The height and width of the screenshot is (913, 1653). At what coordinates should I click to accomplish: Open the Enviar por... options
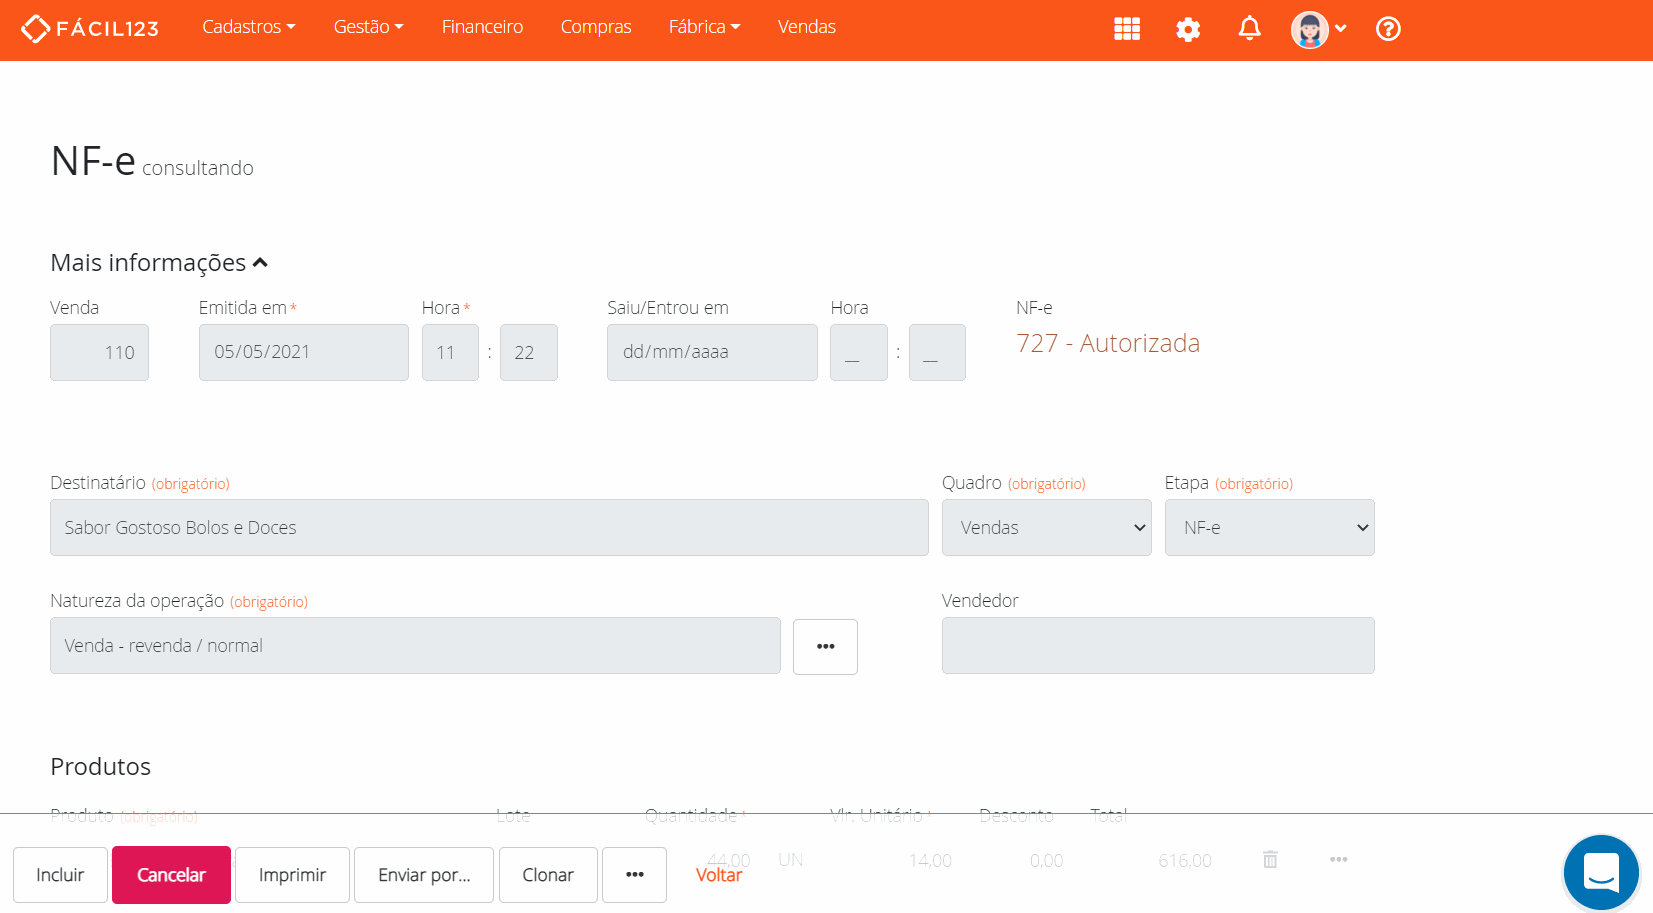tap(424, 875)
